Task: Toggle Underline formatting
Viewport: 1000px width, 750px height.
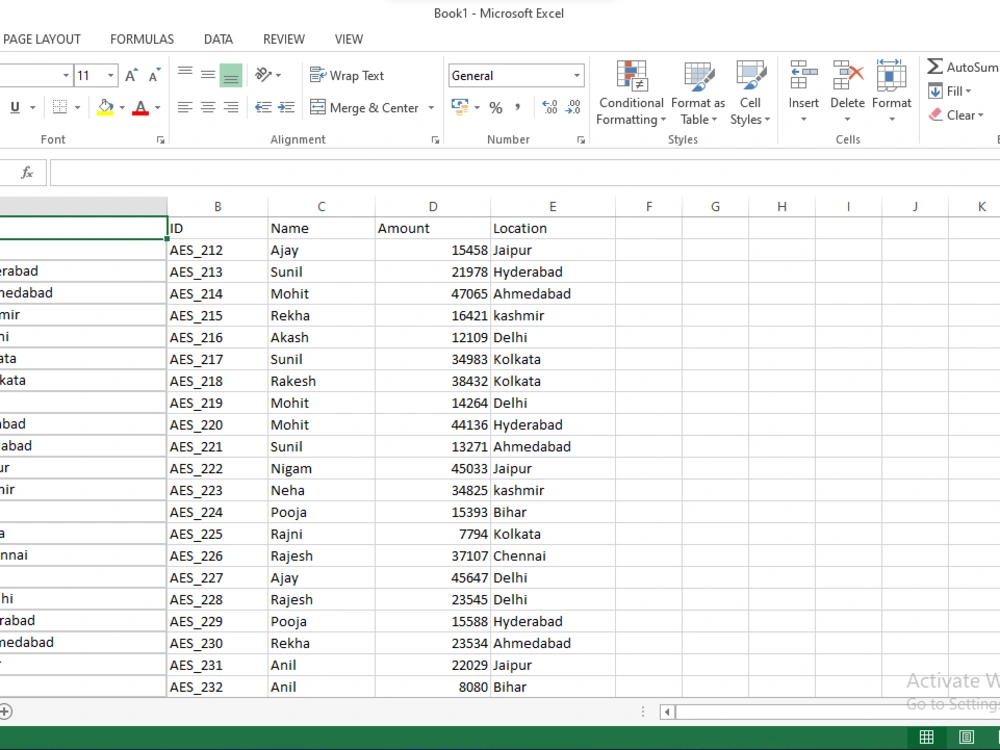Action: pyautogui.click(x=15, y=107)
